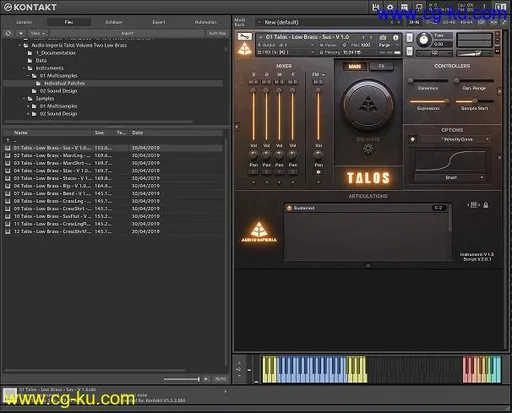
Task: Switch to the Files tab
Action: (69, 22)
